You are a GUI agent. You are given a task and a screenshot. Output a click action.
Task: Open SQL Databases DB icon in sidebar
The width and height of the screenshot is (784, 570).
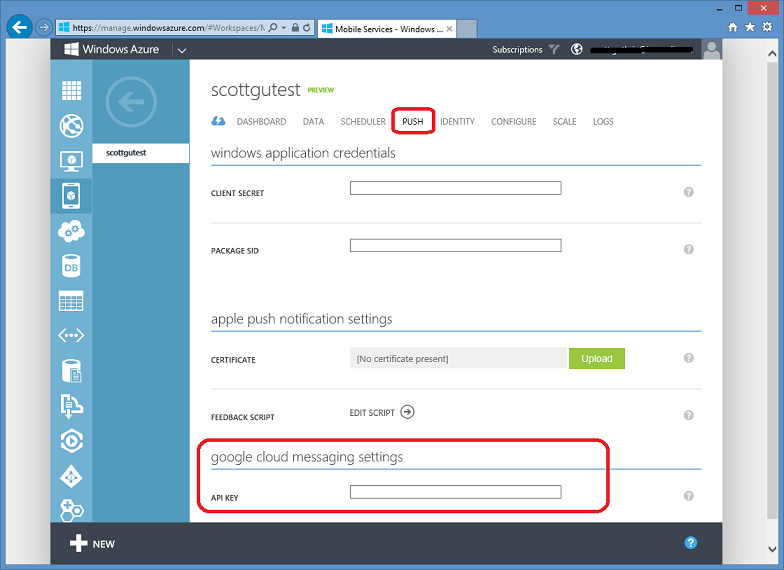71,266
